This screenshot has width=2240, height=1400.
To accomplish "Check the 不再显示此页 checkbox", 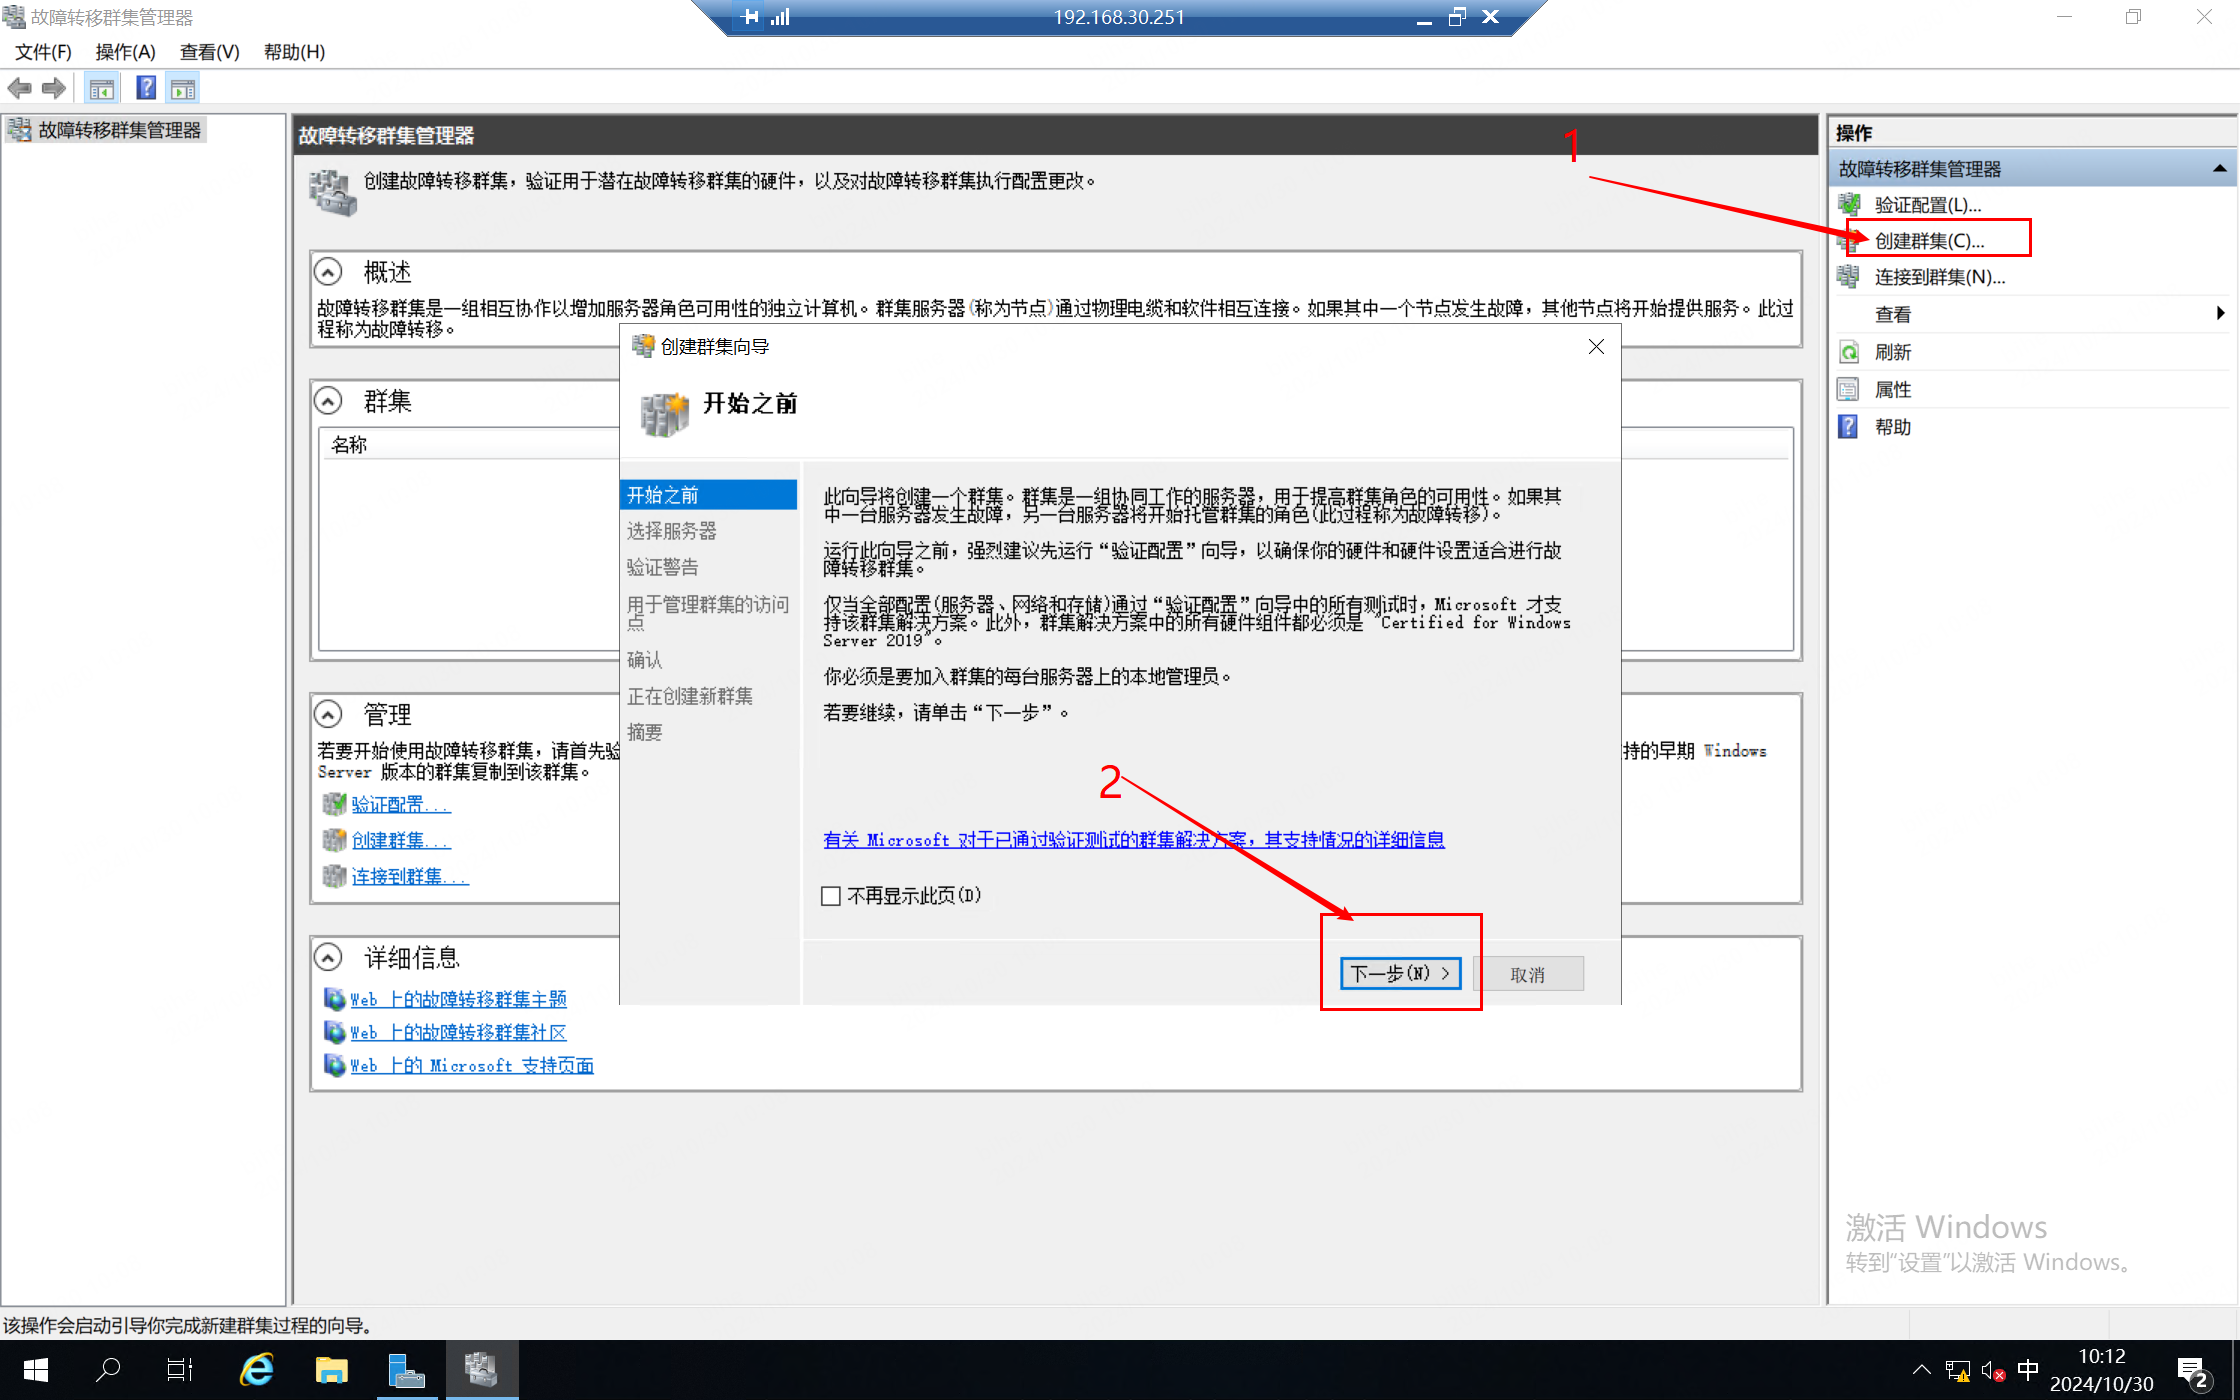I will [x=831, y=896].
